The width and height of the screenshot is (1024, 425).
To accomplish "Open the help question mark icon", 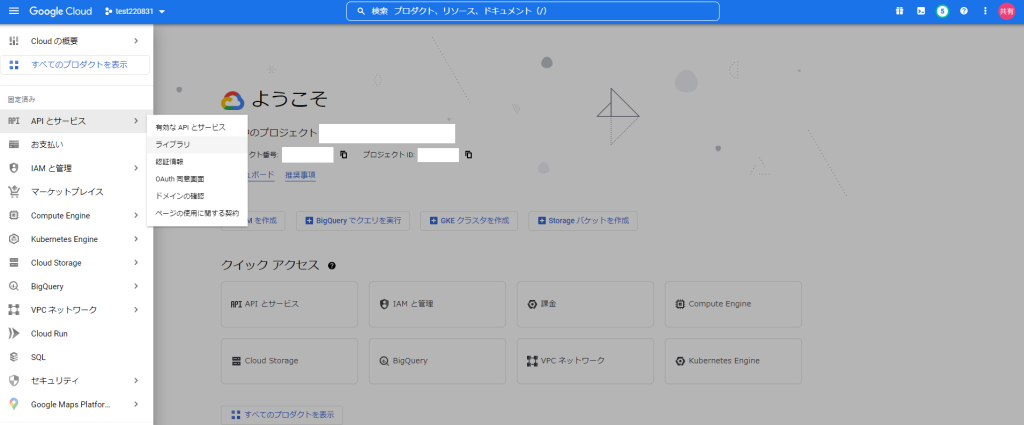I will [964, 11].
